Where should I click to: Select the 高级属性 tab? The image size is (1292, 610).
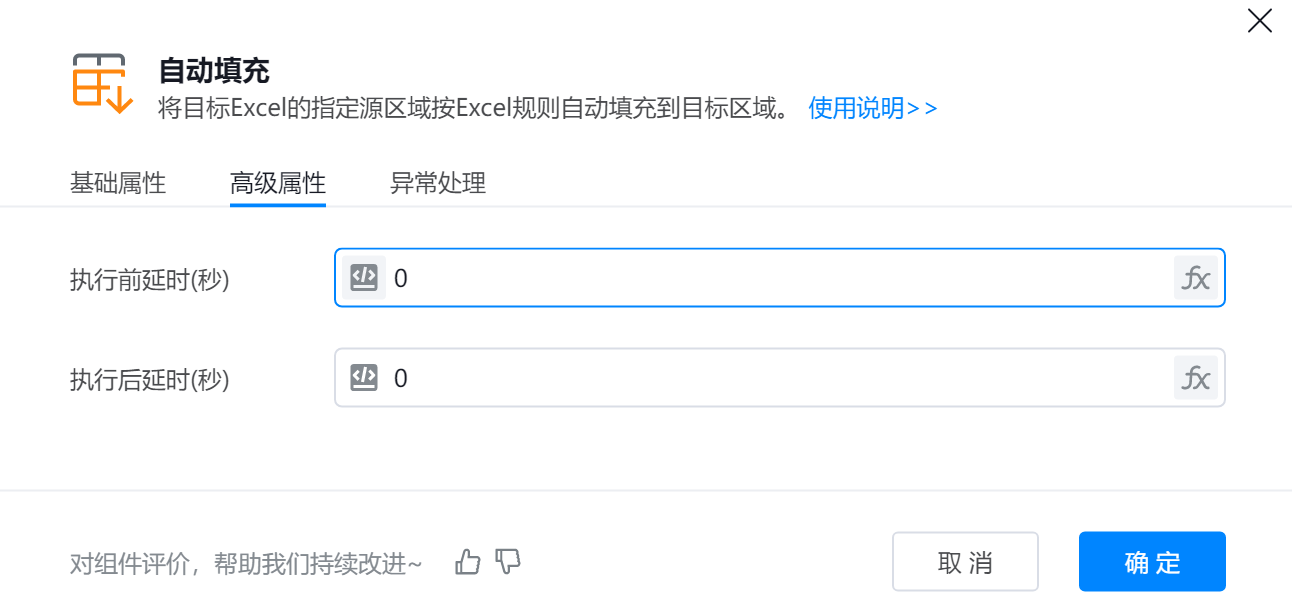point(278,184)
